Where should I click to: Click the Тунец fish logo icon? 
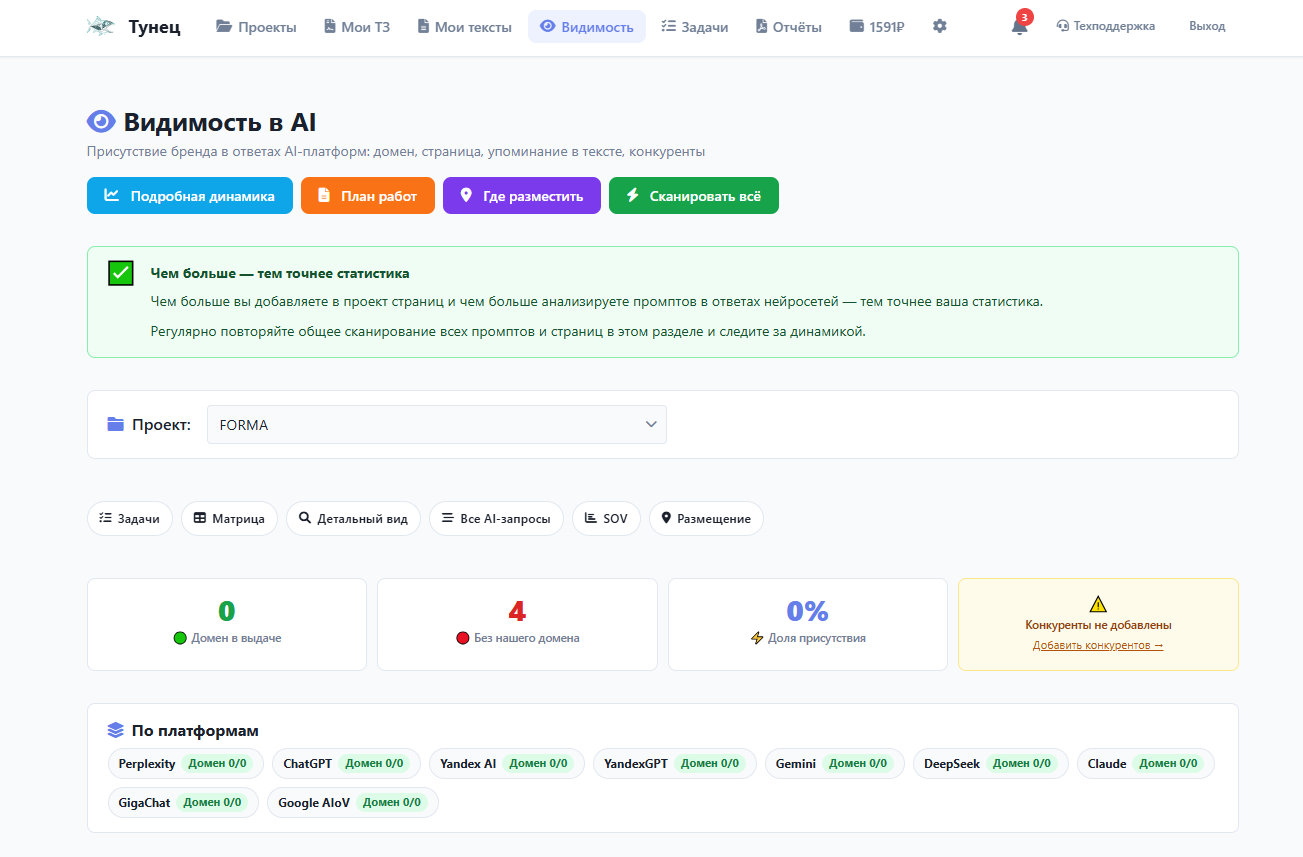tap(100, 27)
